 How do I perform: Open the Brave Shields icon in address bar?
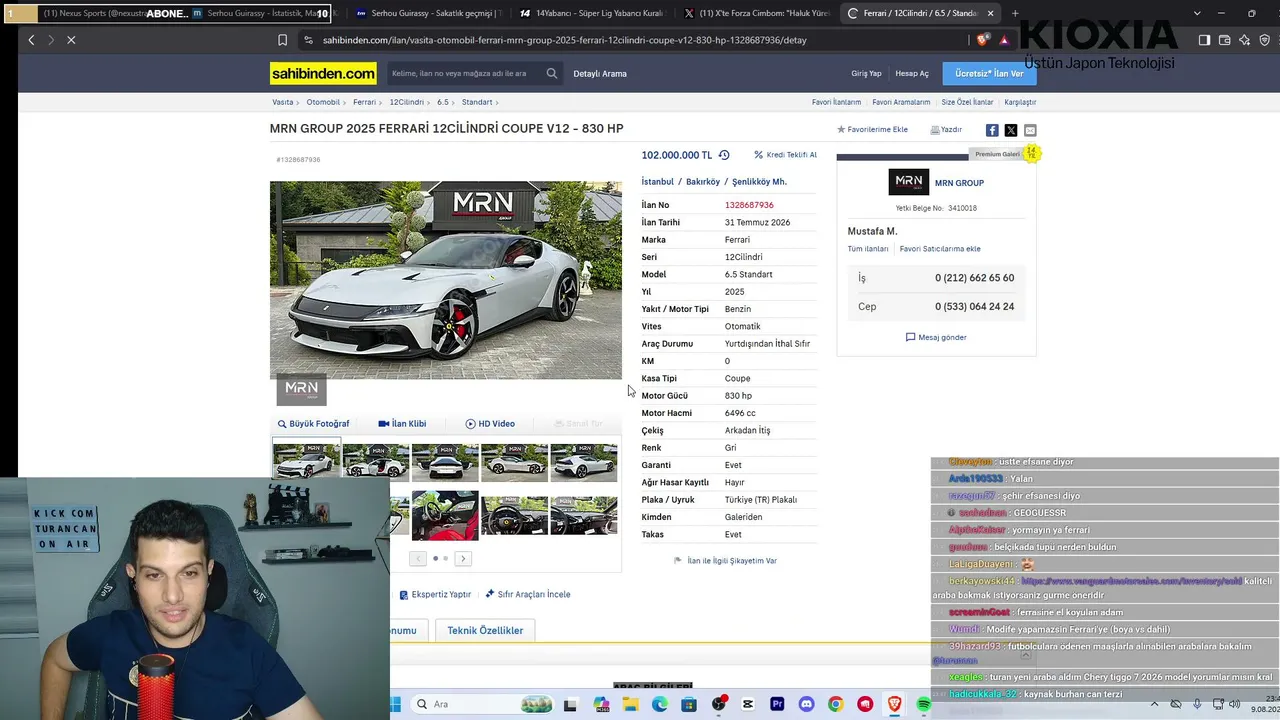pyautogui.click(x=983, y=40)
